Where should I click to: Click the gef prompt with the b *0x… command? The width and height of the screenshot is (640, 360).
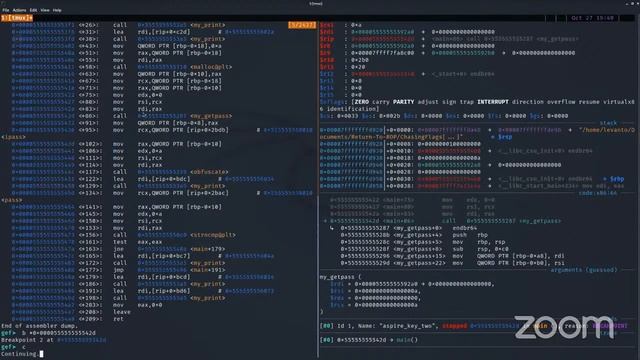pos(48,333)
